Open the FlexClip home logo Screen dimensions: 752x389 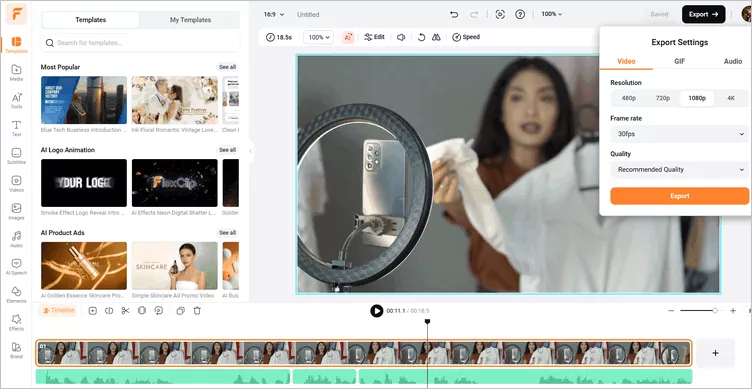[x=16, y=14]
